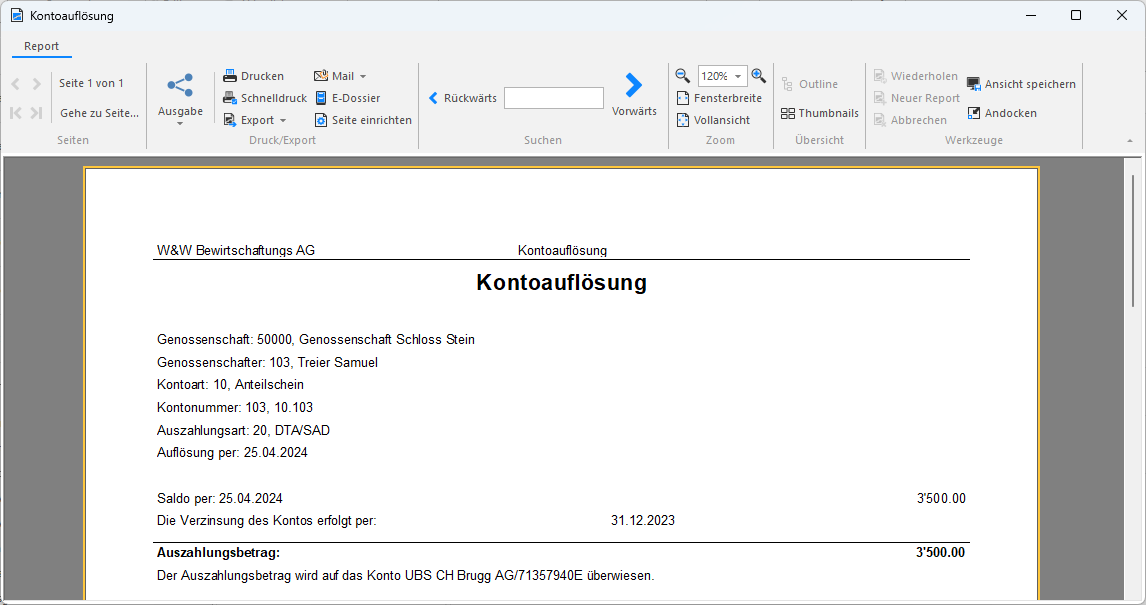Screen dimensions: 1146x605
Task: Open Seite einrichten page setup
Action: pos(363,120)
